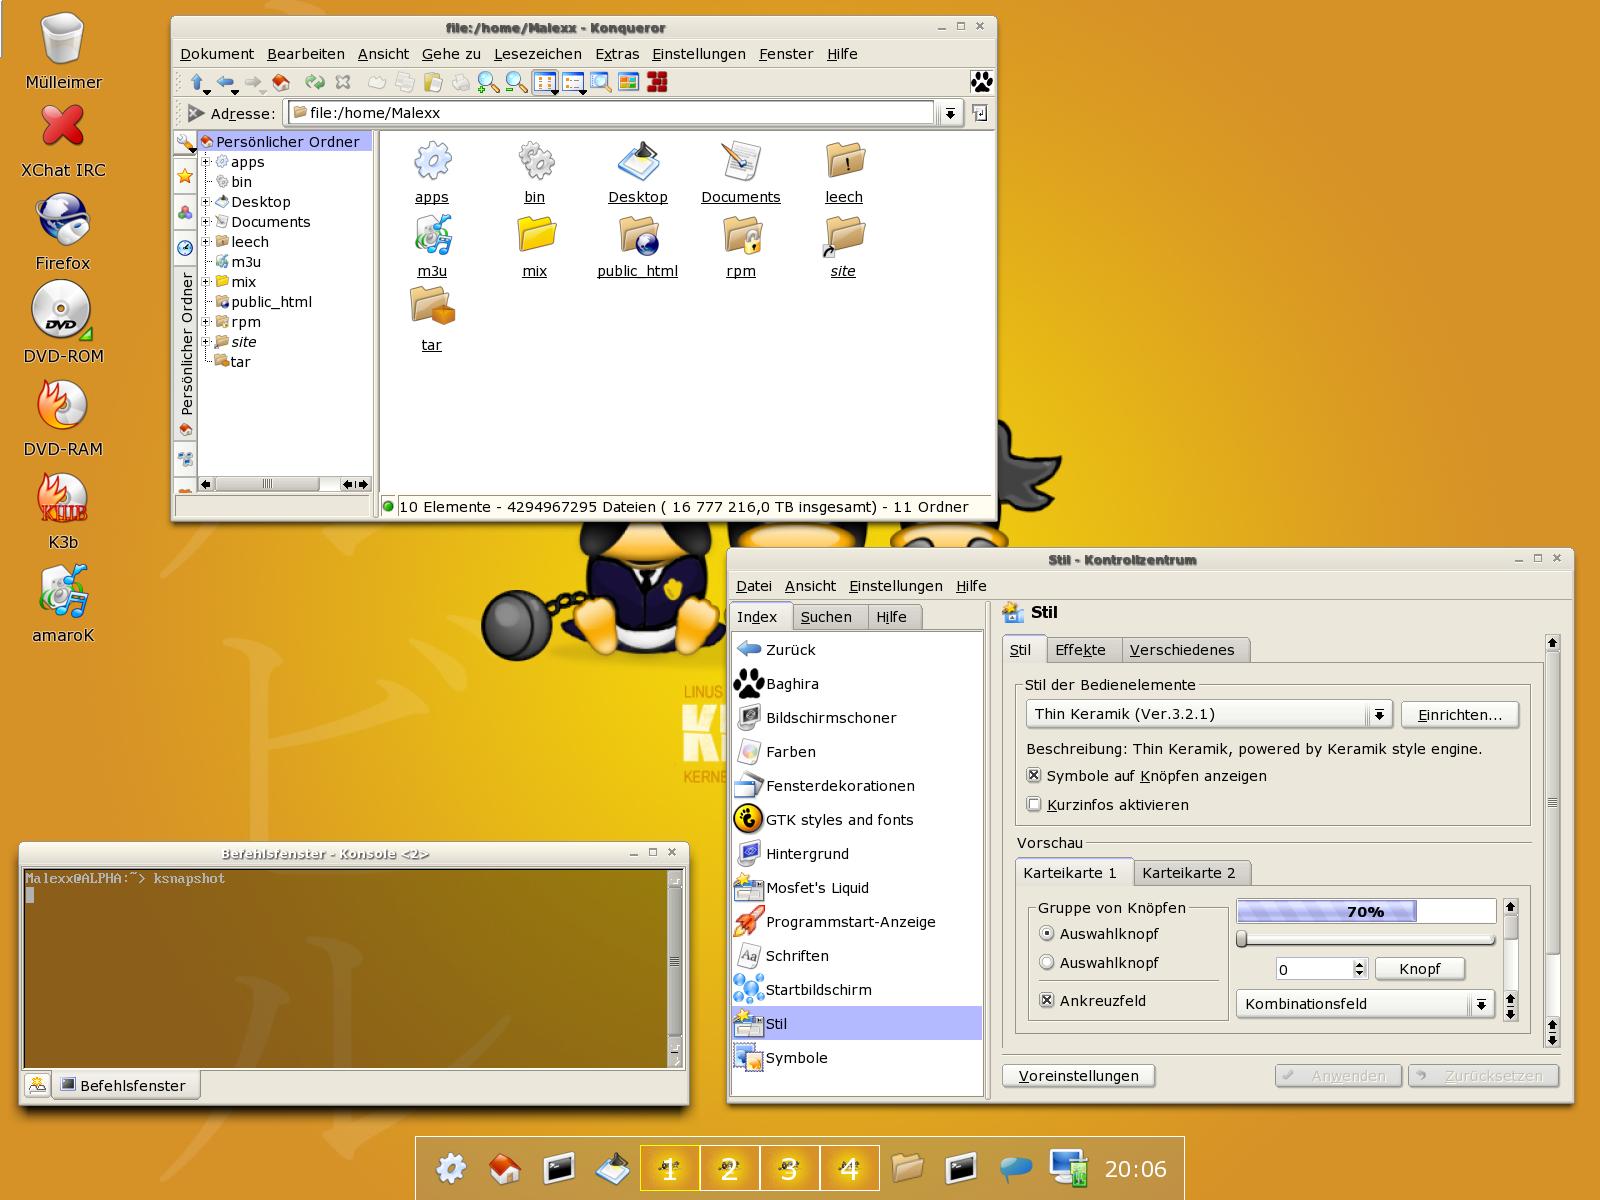Viewport: 1600px width, 1200px height.
Task: Select the first Auswahlknopf radio button
Action: point(1047,933)
